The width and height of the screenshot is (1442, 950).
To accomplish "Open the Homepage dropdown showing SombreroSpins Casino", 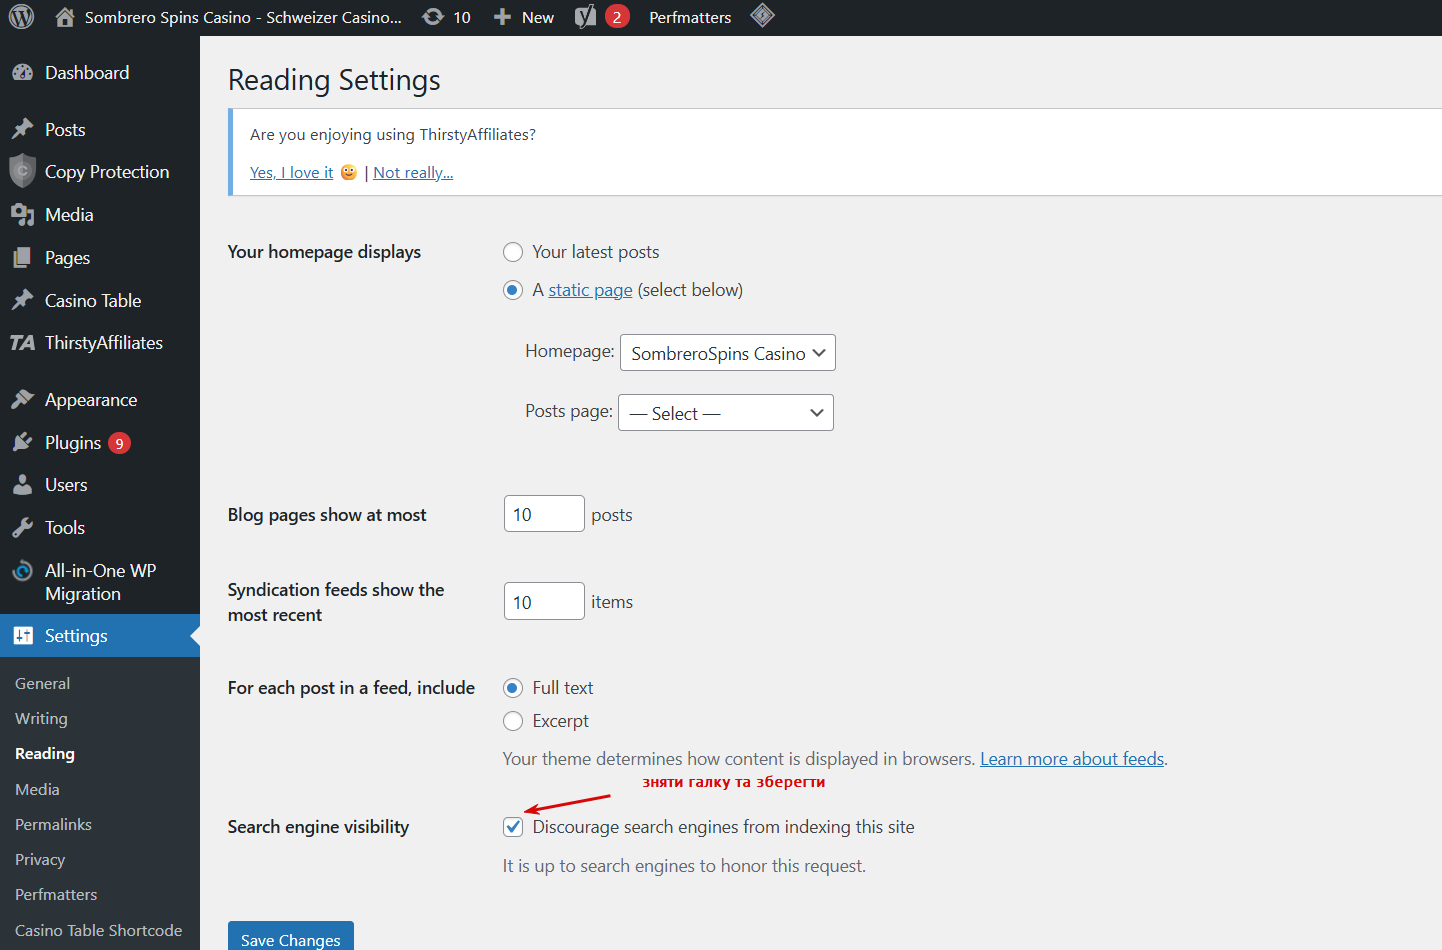I will point(728,353).
